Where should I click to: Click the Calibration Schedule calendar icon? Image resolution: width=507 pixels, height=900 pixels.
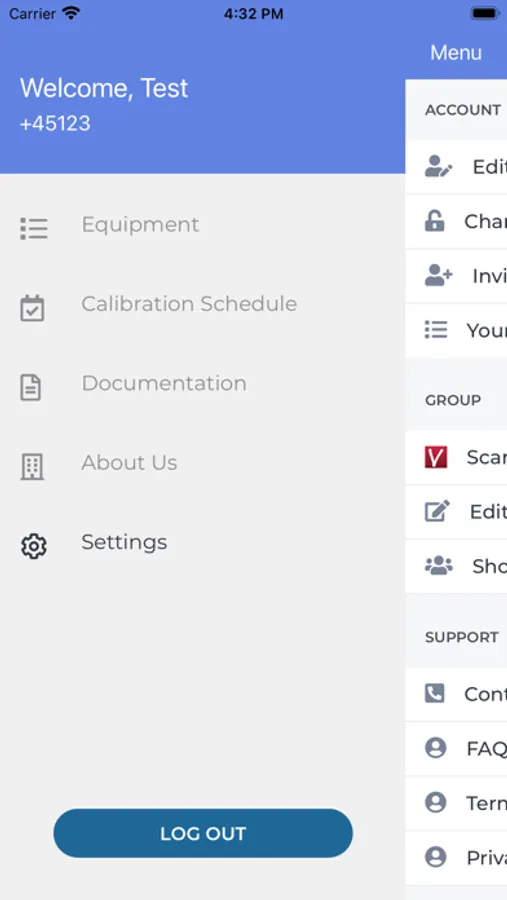click(x=32, y=308)
